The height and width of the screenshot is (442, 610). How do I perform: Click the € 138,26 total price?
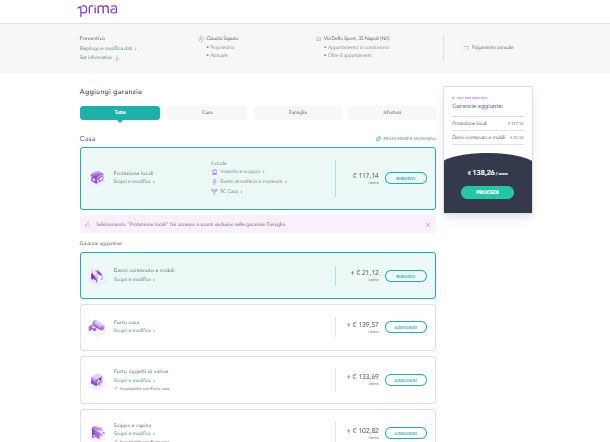(487, 173)
